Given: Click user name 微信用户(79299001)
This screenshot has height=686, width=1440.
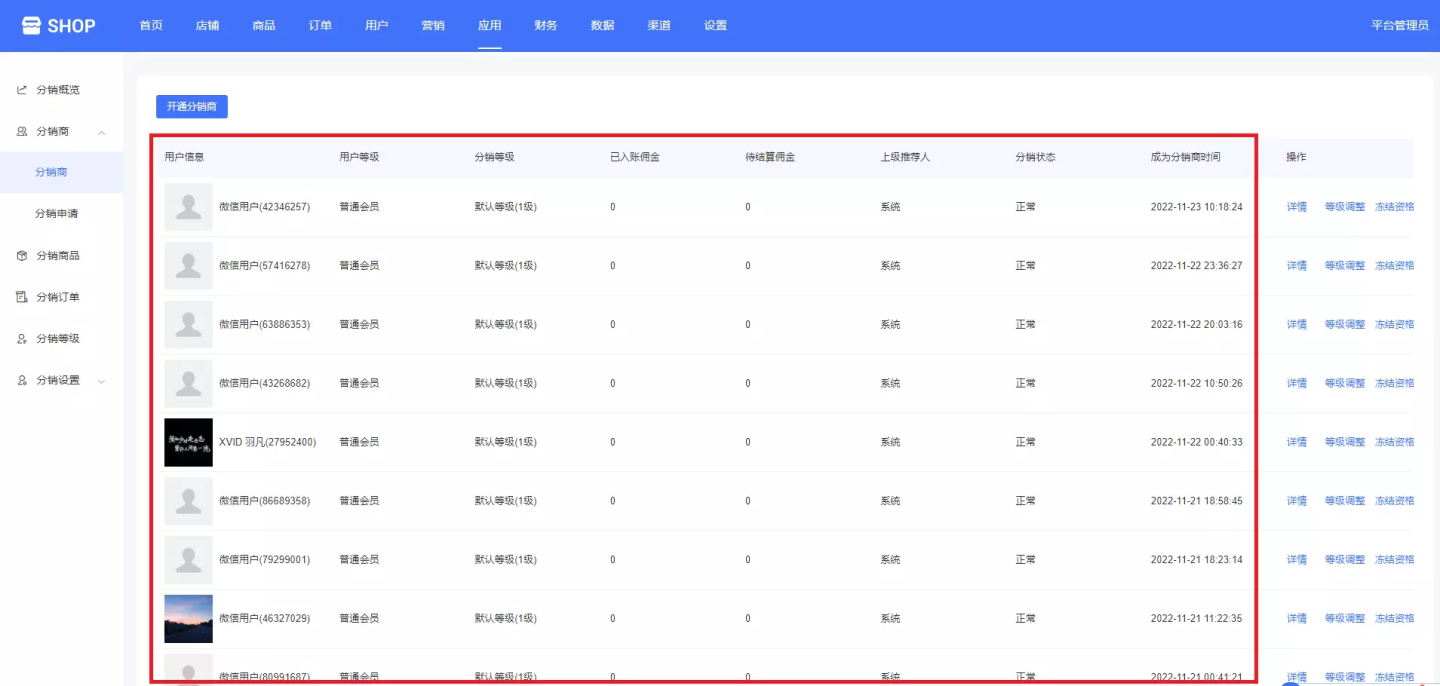Looking at the screenshot, I should tap(265, 560).
